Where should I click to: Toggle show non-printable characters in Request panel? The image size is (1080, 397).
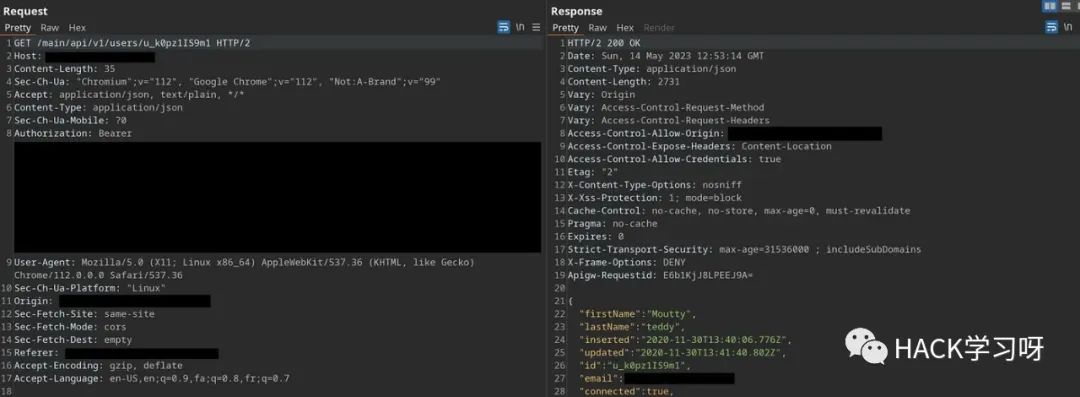pyautogui.click(x=520, y=27)
